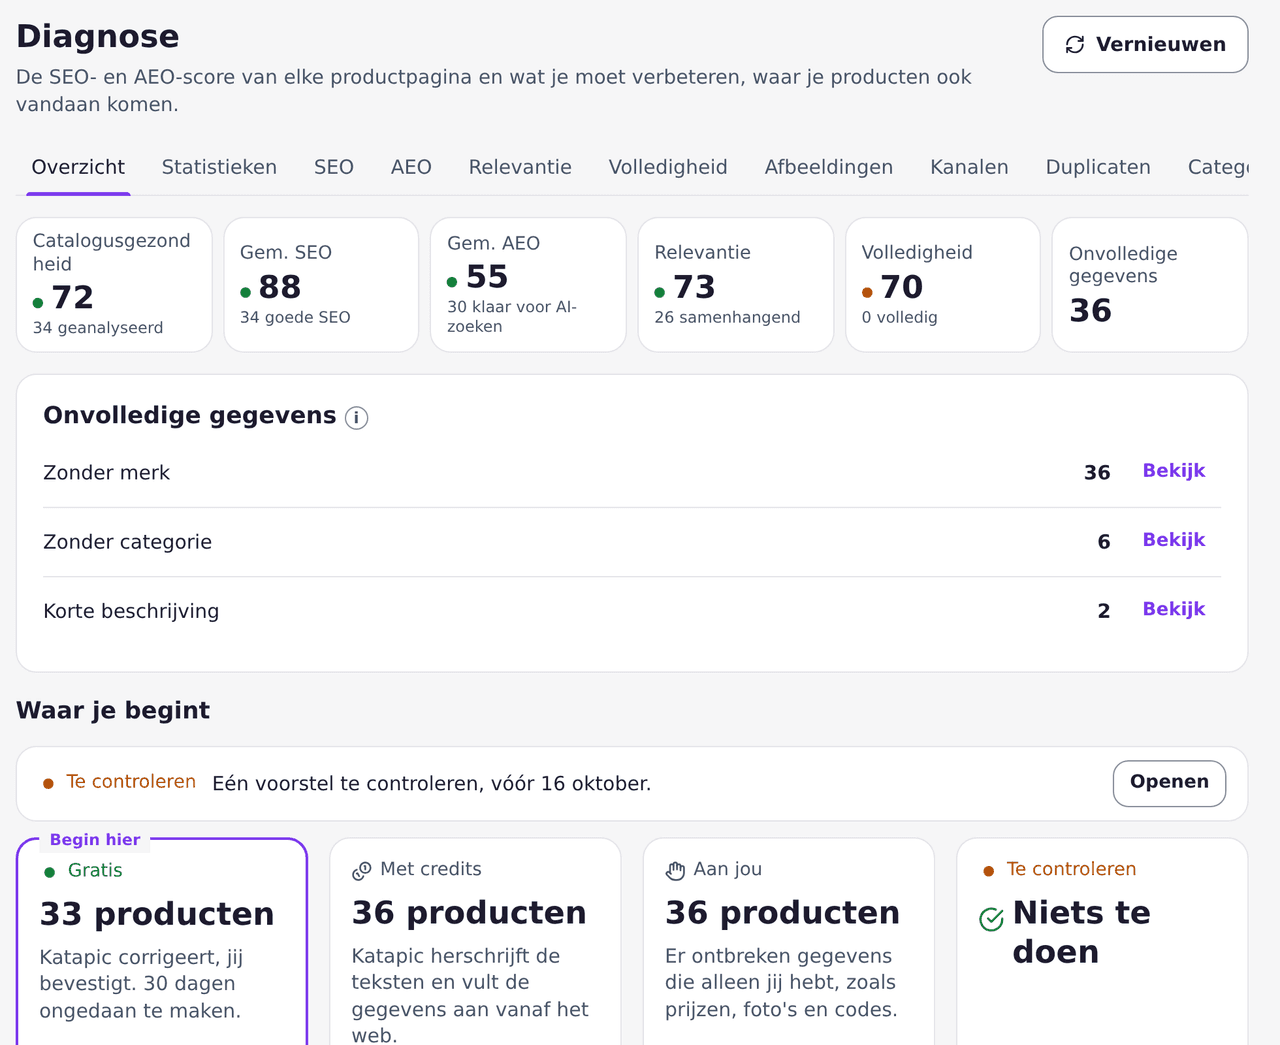Click the Openen button
The image size is (1280, 1045).
1169,783
